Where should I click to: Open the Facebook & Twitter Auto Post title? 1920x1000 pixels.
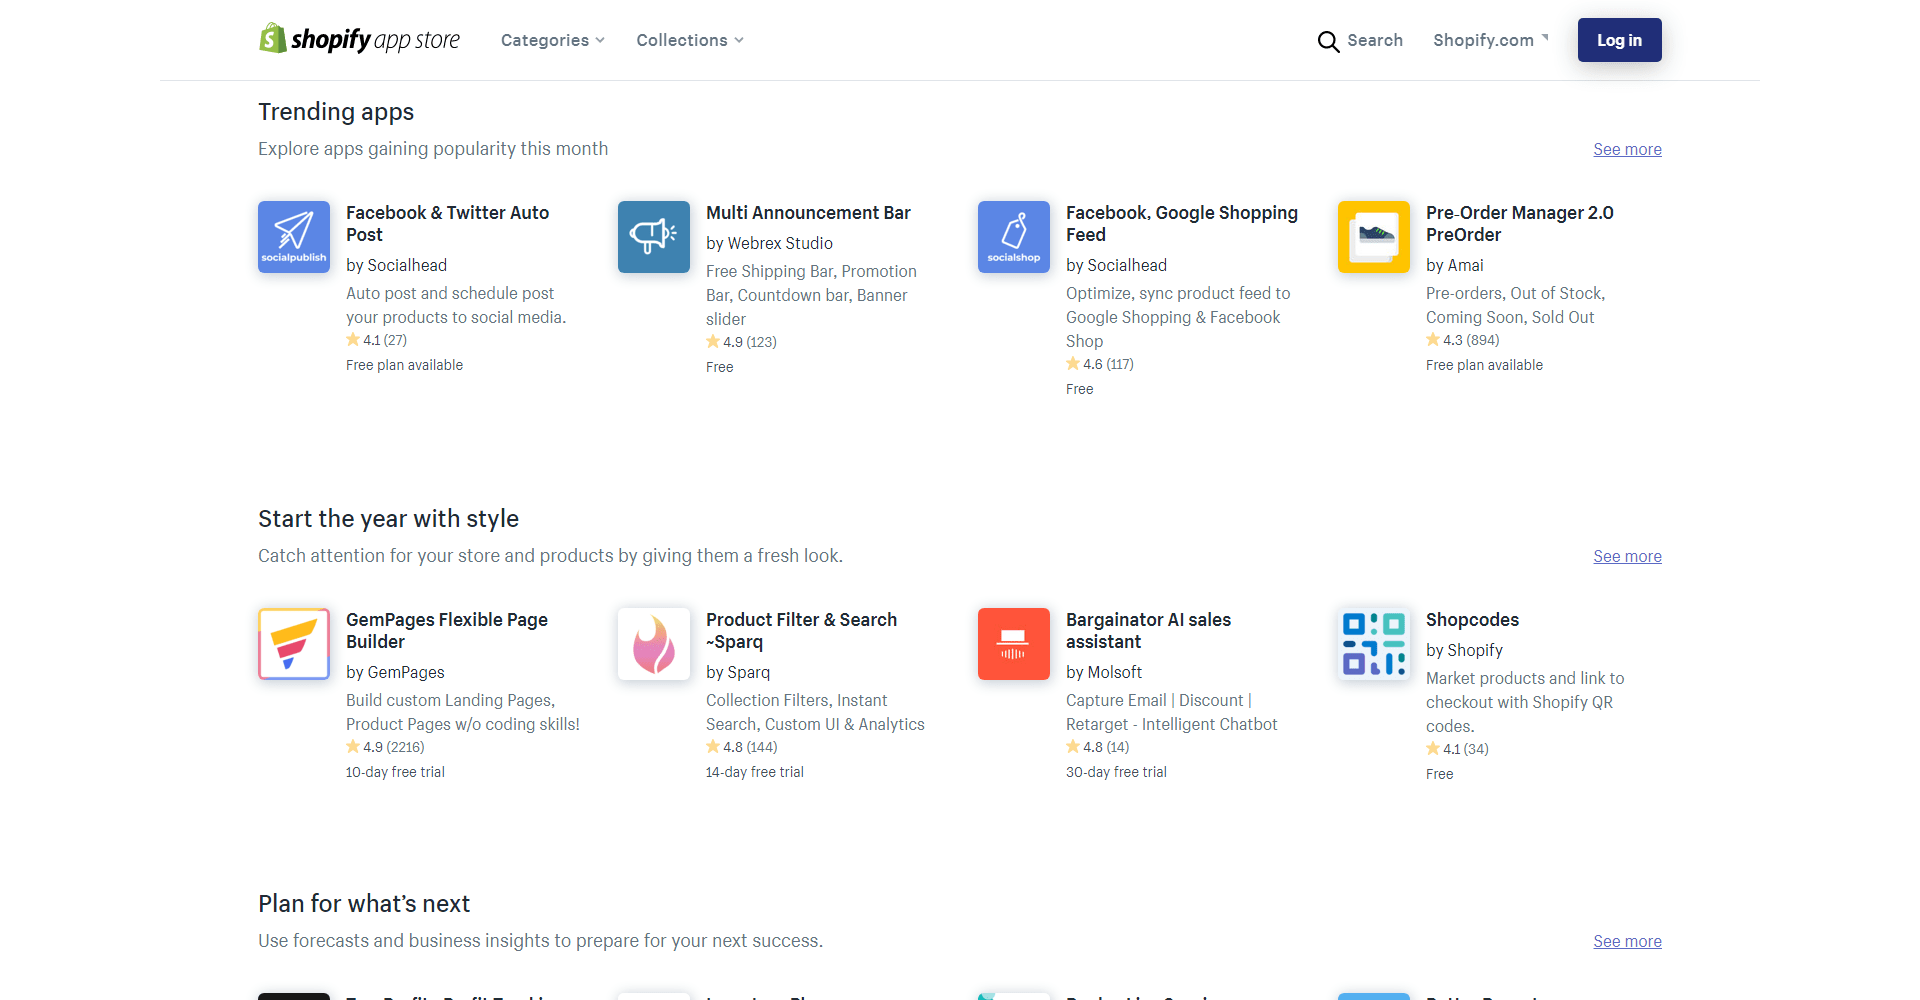point(447,223)
